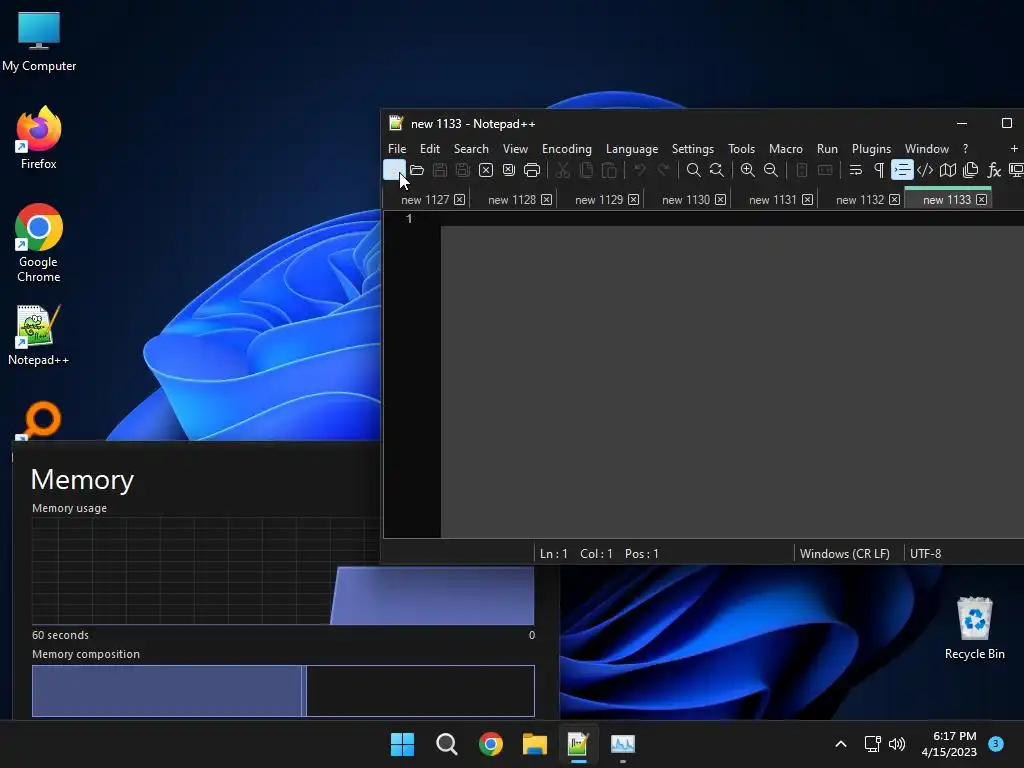The height and width of the screenshot is (768, 1024).
Task: Open the File menu
Action: [x=396, y=149]
